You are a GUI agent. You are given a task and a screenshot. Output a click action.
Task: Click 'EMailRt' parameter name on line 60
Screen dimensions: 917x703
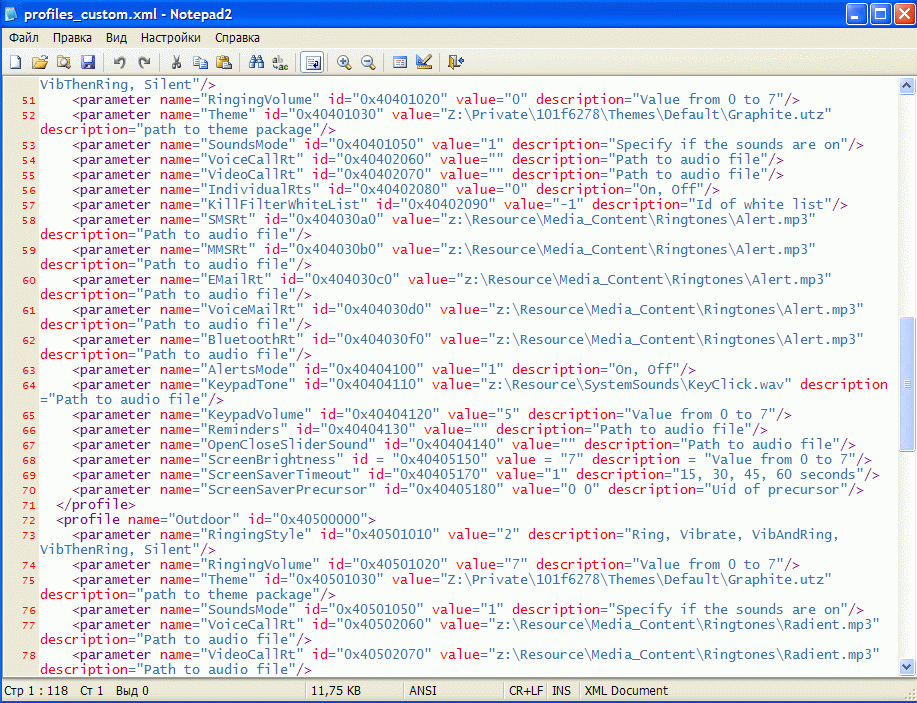236,280
